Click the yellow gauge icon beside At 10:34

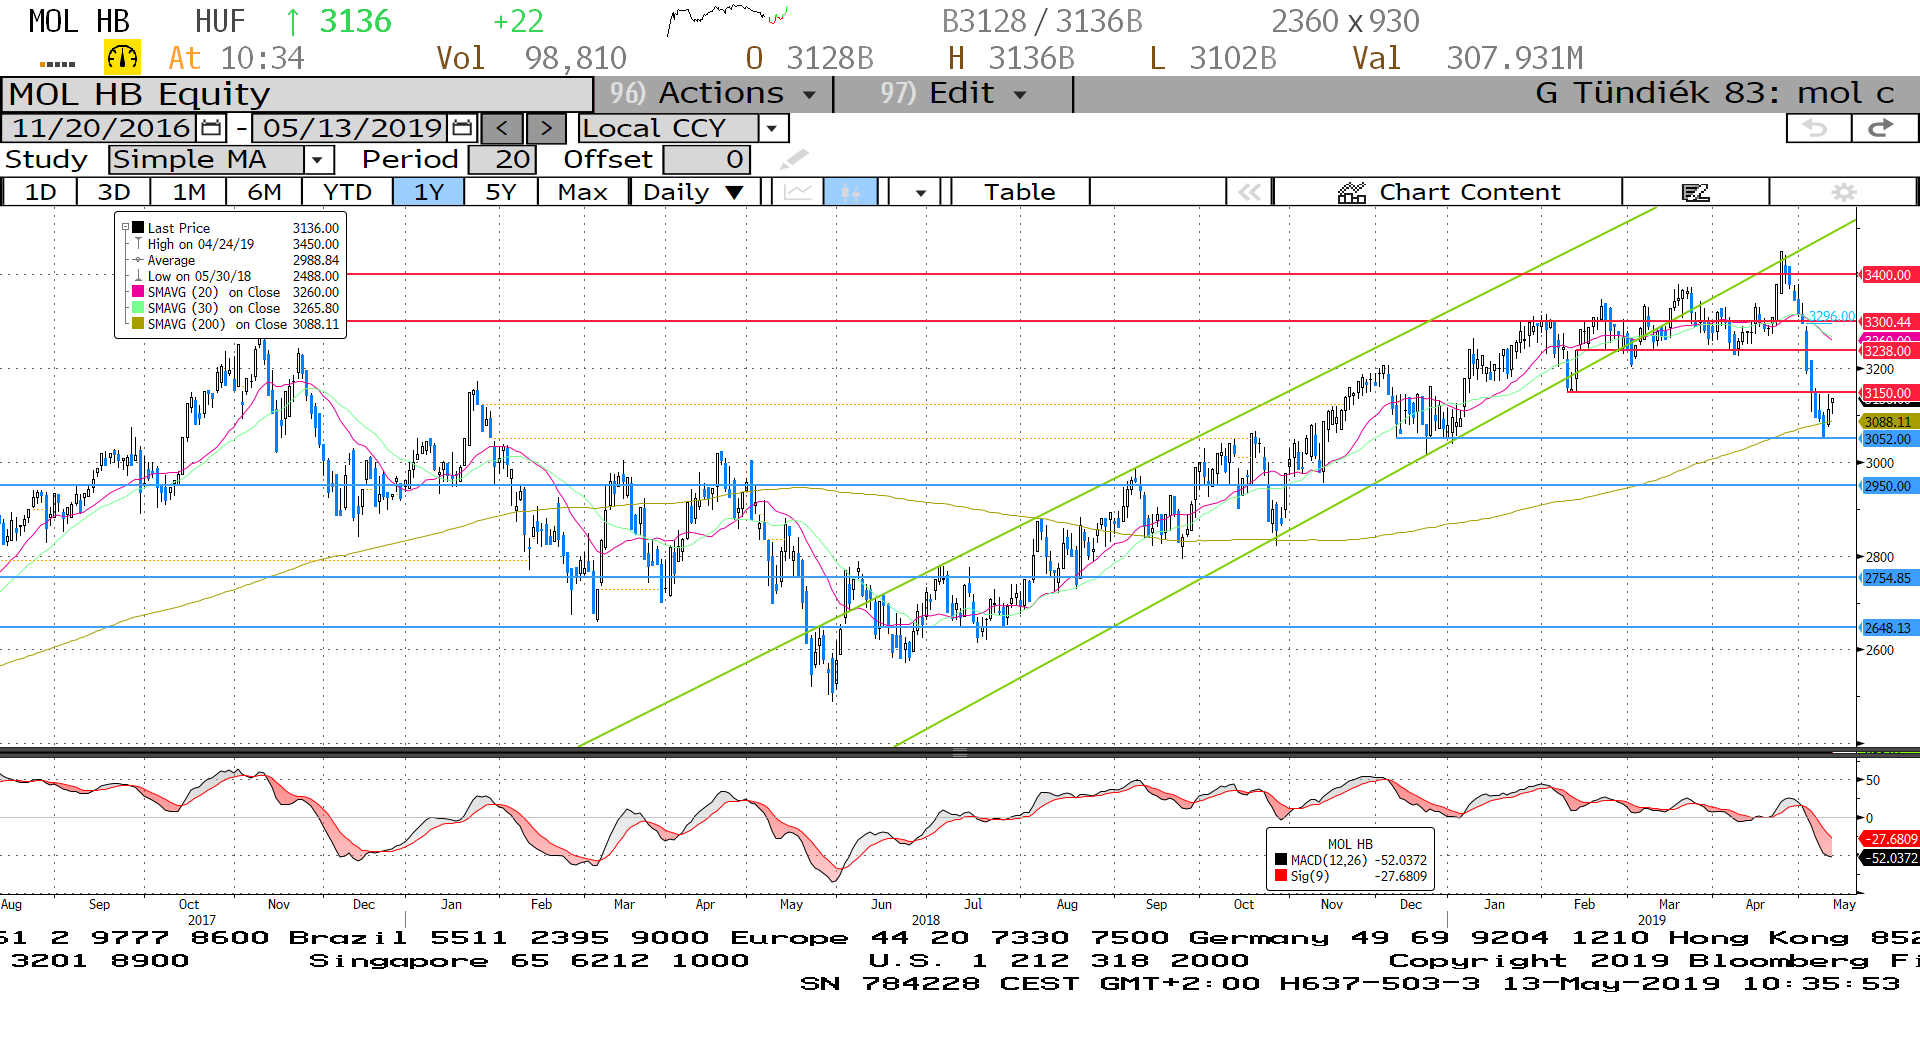122,58
